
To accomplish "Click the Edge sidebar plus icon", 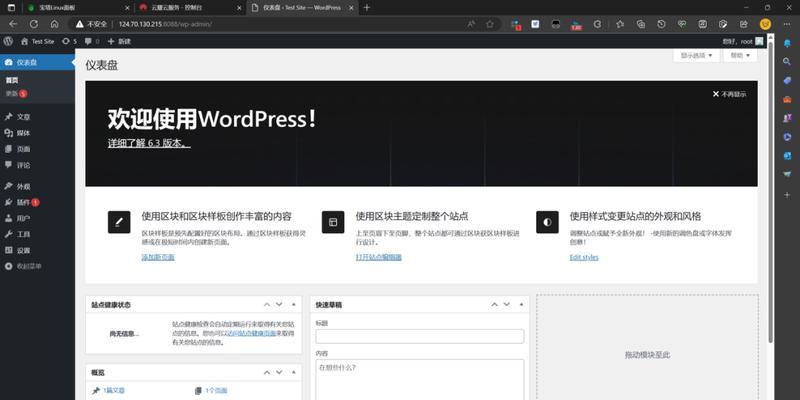I will 787,195.
